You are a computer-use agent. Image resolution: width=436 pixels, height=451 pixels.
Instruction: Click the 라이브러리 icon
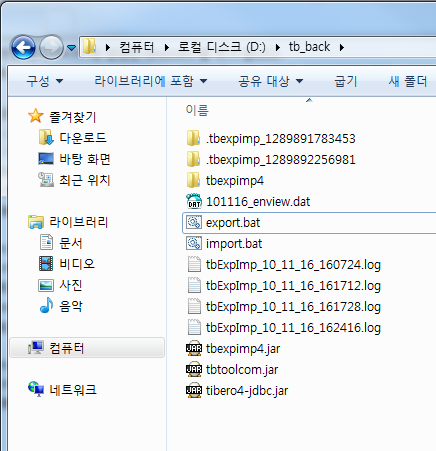(36, 222)
